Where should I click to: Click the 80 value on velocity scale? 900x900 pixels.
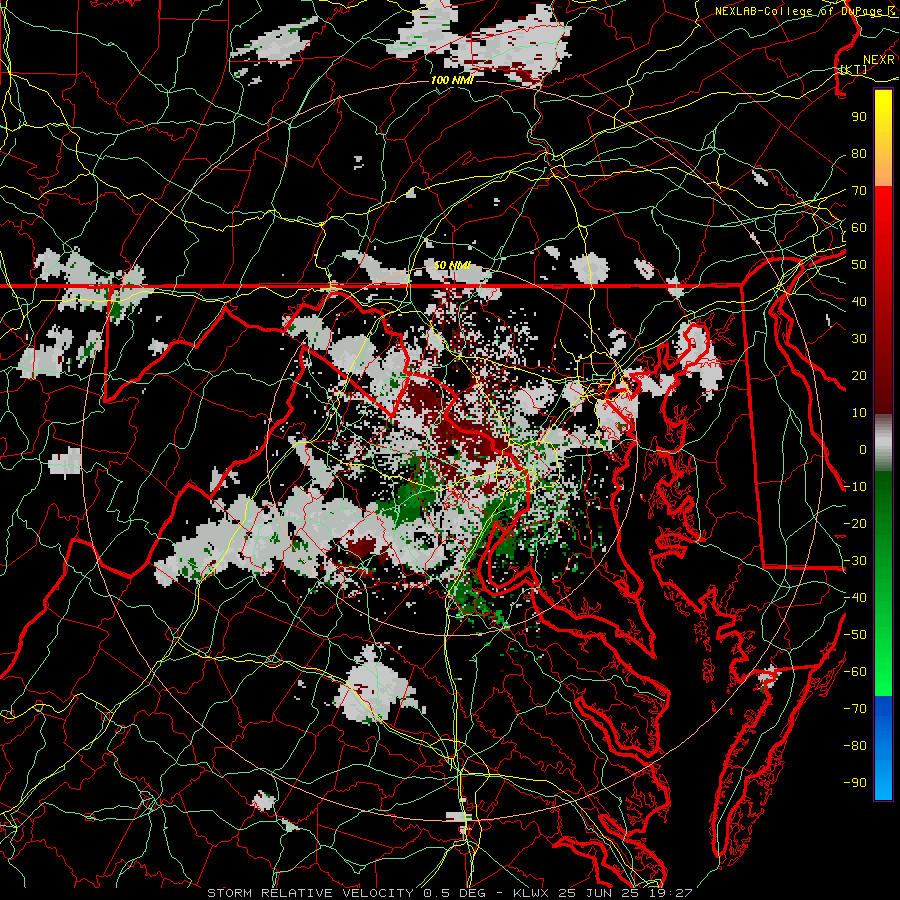click(x=859, y=153)
